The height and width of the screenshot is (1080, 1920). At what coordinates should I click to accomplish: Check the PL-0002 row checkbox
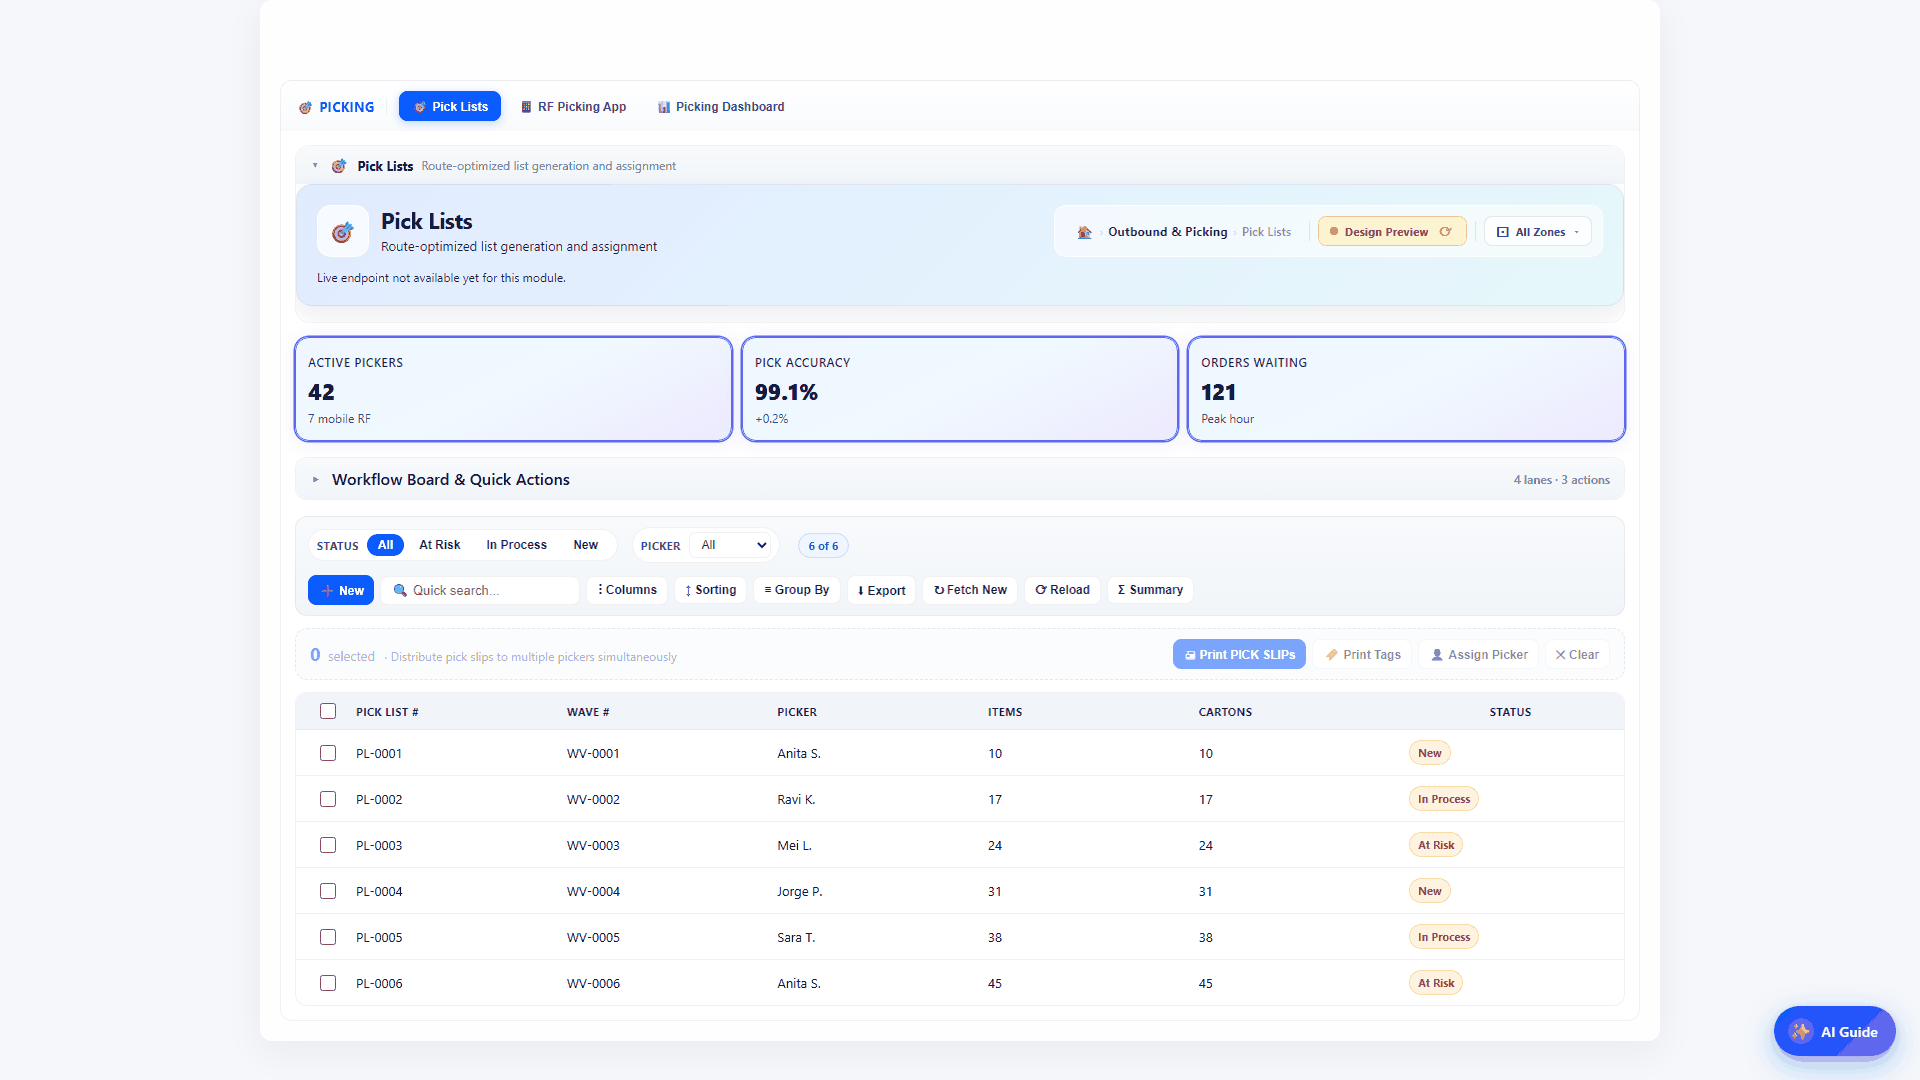328,799
